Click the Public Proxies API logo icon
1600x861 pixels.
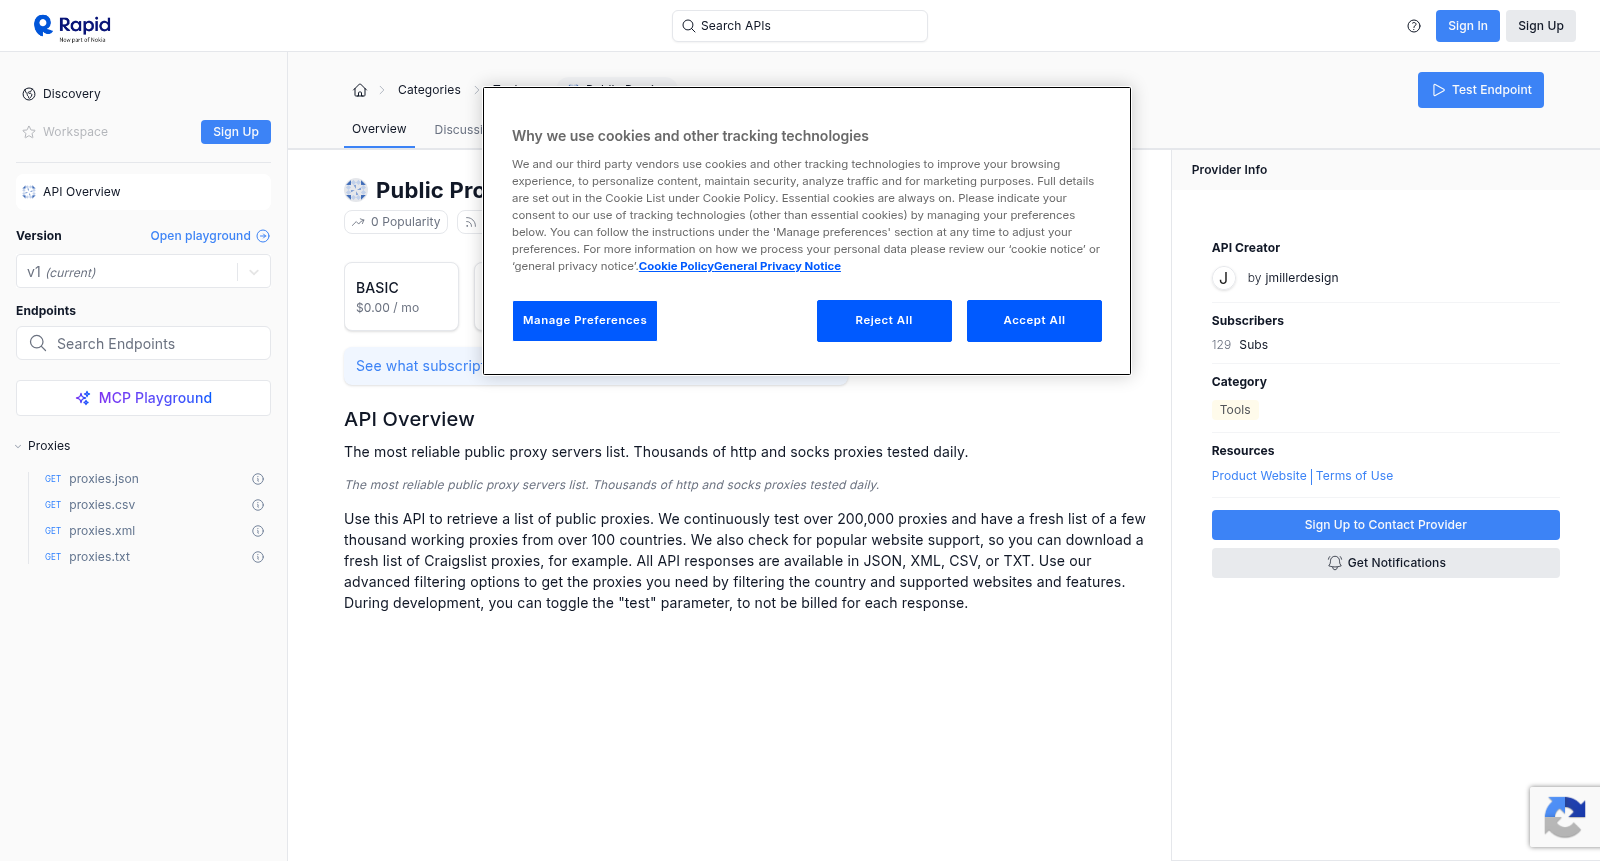(x=356, y=190)
